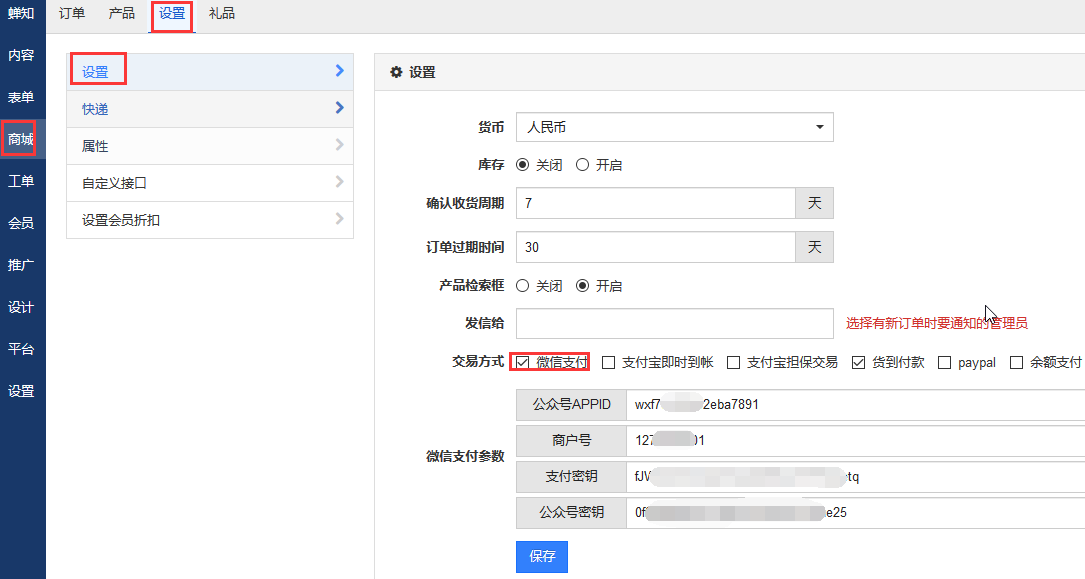
Task: Uncheck the 微信支付 checkbox
Action: [523, 362]
